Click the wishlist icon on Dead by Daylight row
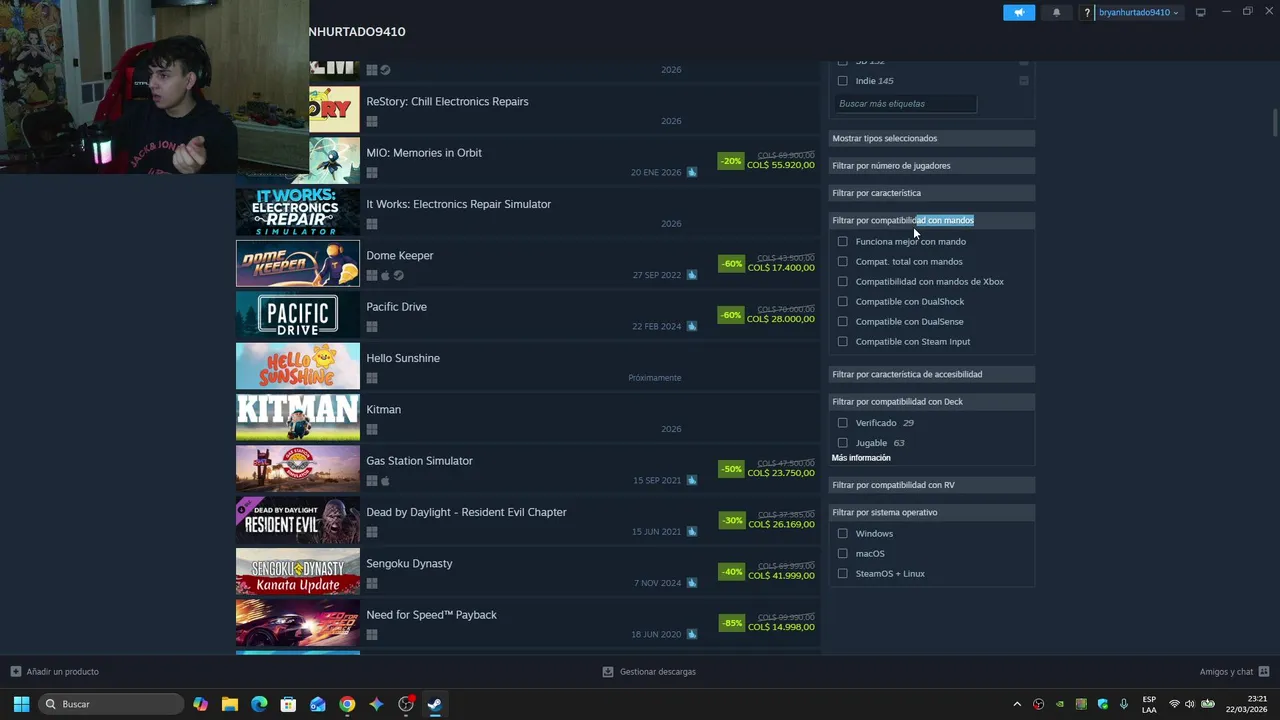Viewport: 1280px width, 720px height. tap(691, 531)
